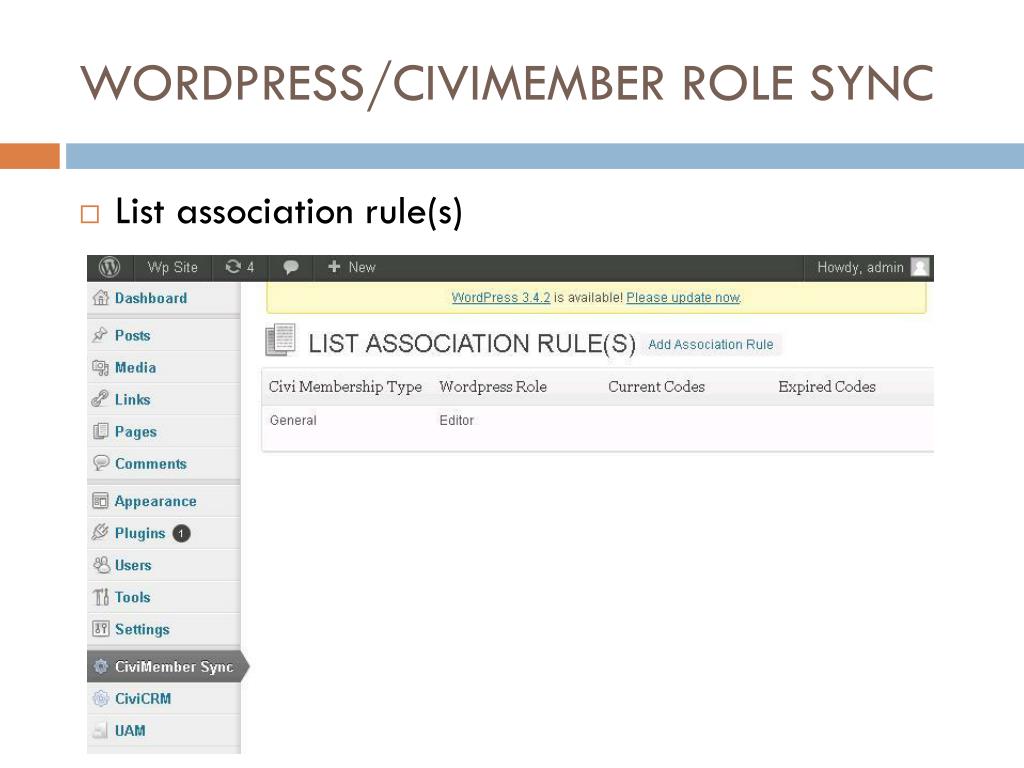Viewport: 1024px width, 768px height.
Task: Open the admin user avatar
Action: pos(920,266)
